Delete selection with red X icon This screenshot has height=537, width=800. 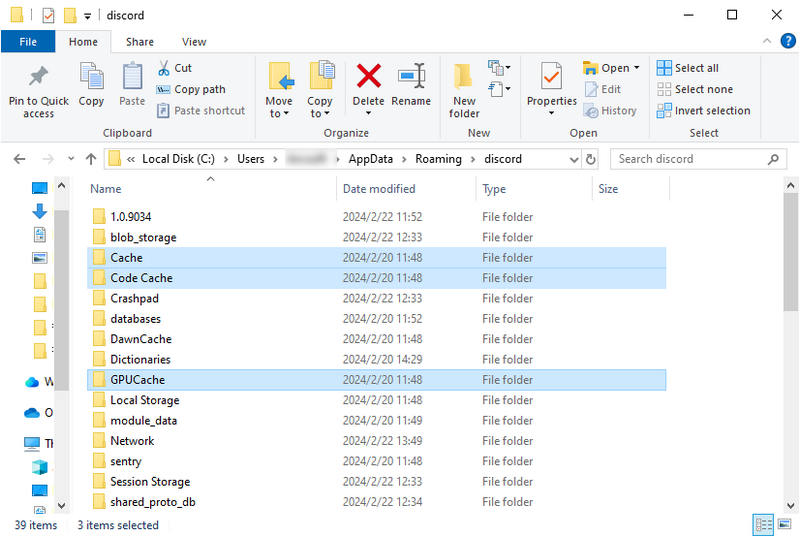[x=368, y=75]
